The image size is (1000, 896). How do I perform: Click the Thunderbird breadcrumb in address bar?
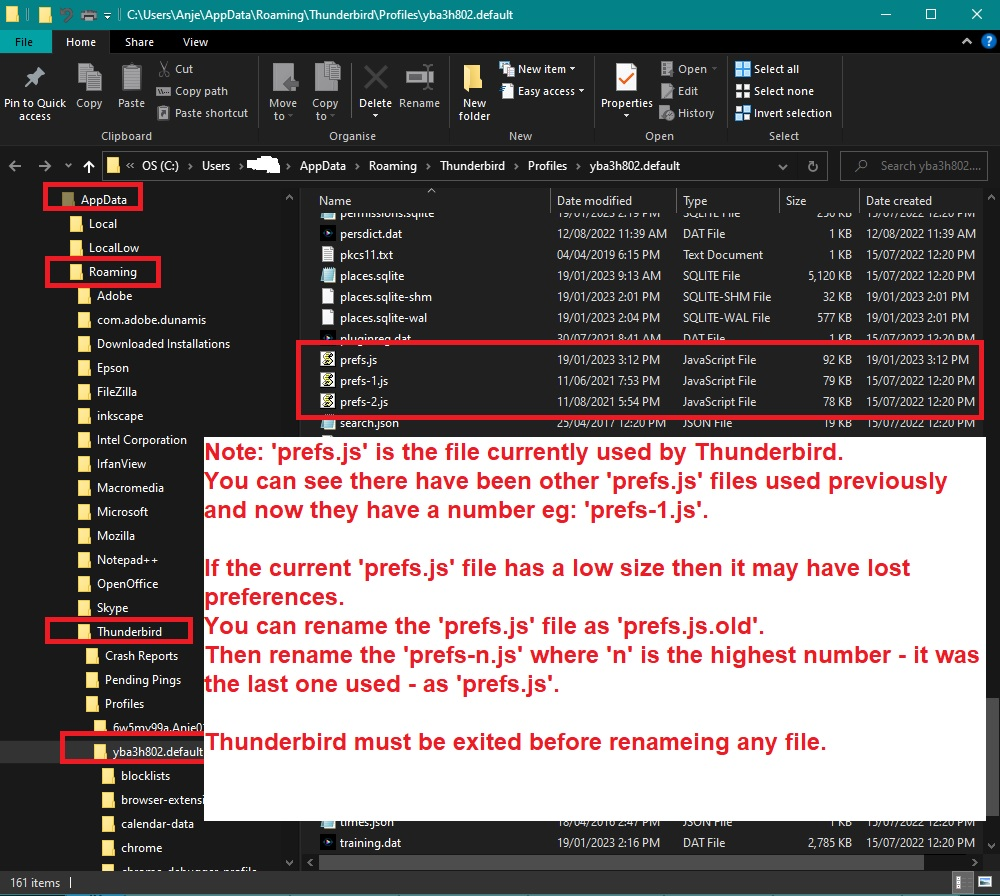click(x=472, y=166)
